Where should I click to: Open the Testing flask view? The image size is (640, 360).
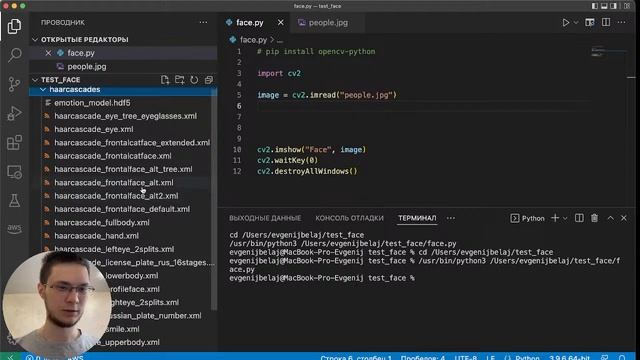pos(14,200)
